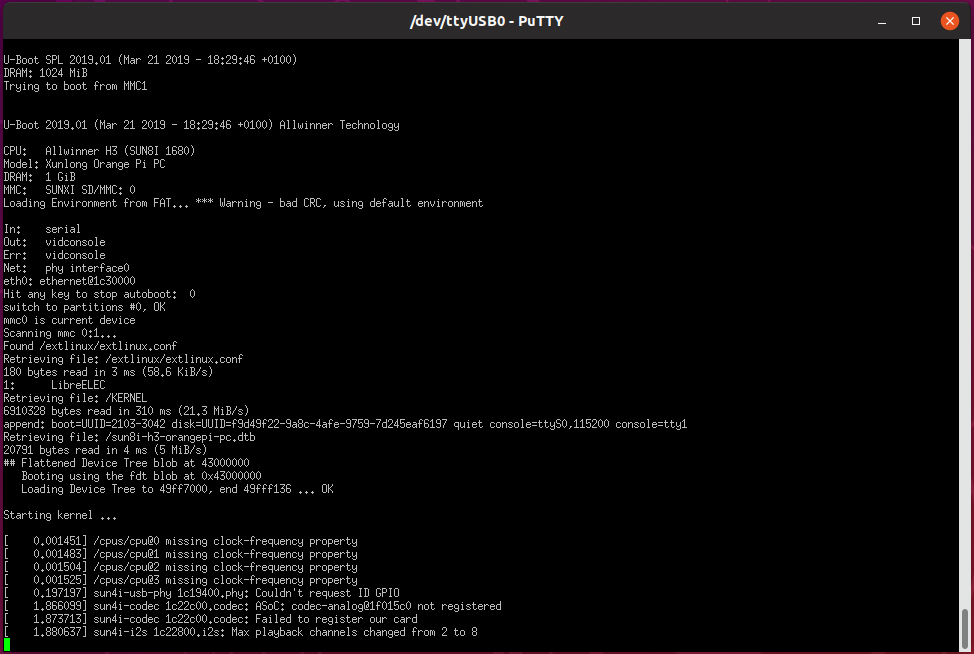Click the sun8i-h3-orangepi-pc.dtb file line
974x654 pixels.
pos(129,437)
